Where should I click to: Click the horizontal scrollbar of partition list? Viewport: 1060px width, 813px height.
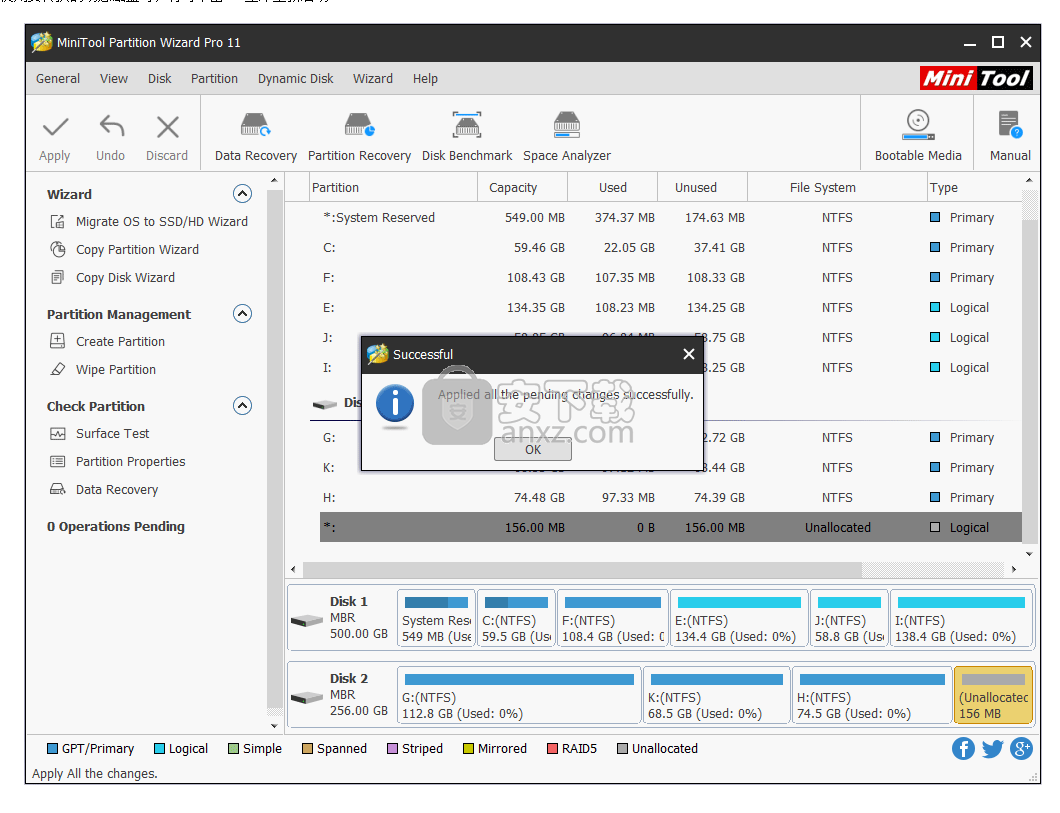582,570
